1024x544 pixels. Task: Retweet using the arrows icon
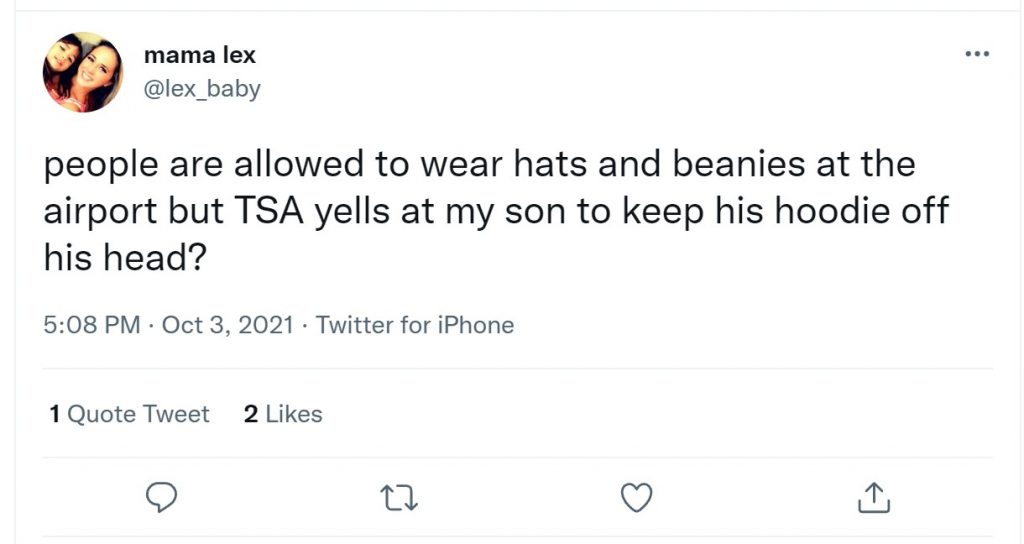pyautogui.click(x=399, y=498)
